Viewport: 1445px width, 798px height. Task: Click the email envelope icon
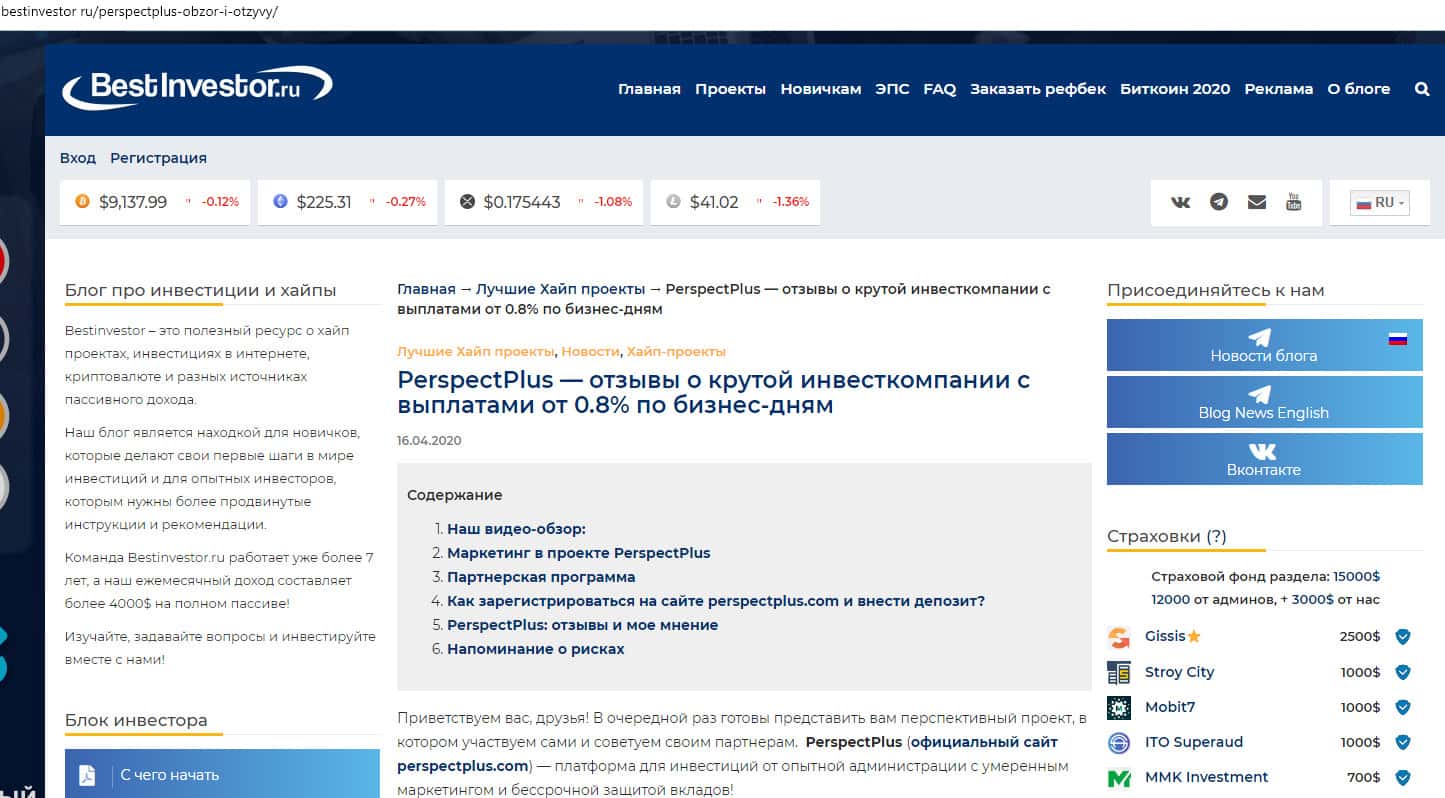coord(1256,202)
